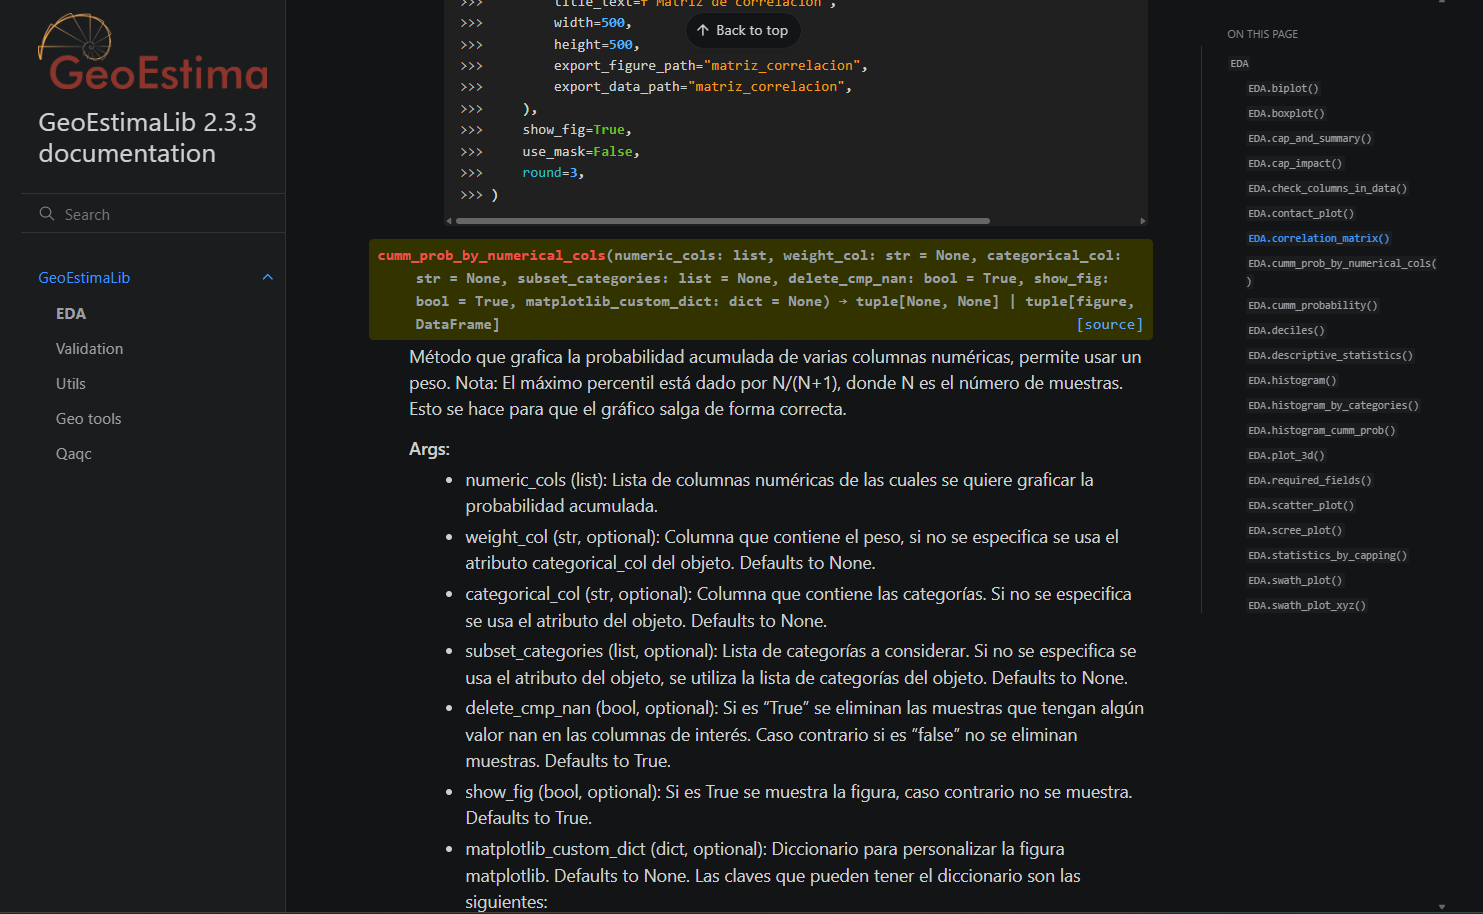Jump to EDA.plot_3d() in the outline
The image size is (1483, 914).
tap(1286, 455)
